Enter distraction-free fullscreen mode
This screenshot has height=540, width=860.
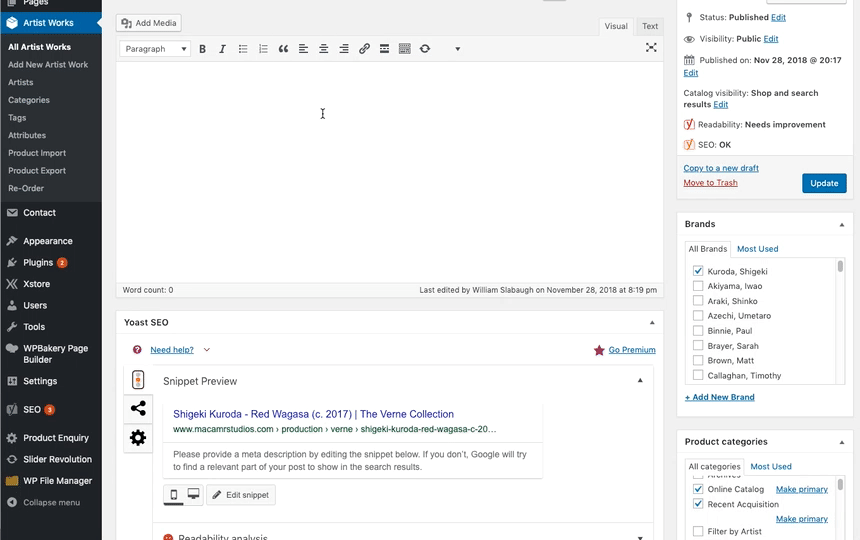[x=651, y=48]
